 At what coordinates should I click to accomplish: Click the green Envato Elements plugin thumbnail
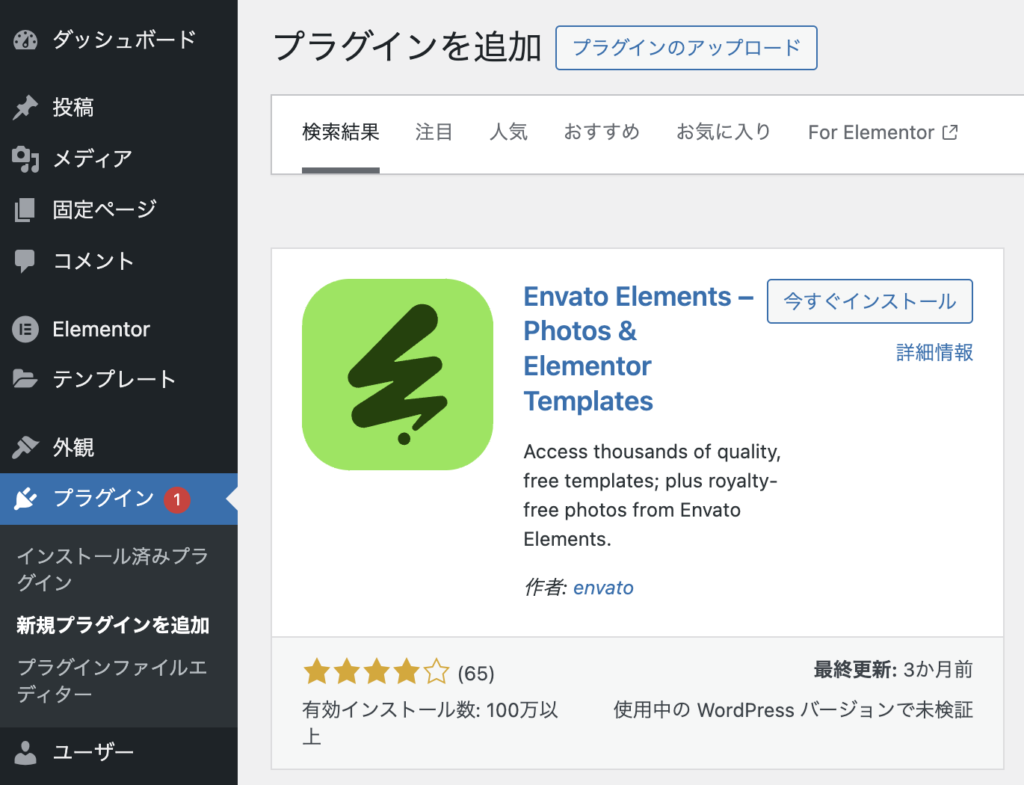coord(398,374)
